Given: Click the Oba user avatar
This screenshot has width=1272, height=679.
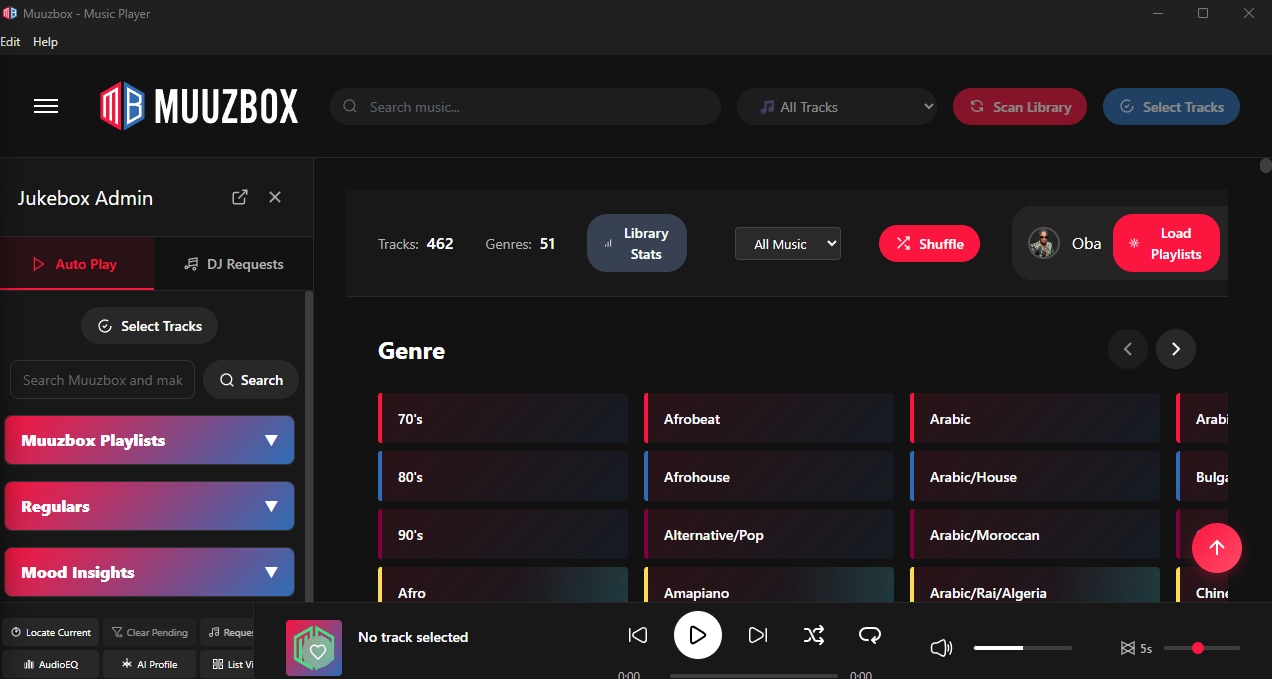Looking at the screenshot, I should 1044,243.
